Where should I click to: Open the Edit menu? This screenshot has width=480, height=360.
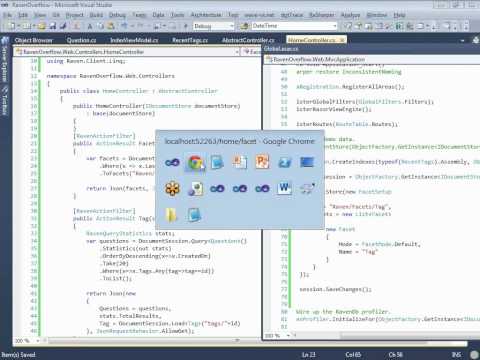click(23, 15)
